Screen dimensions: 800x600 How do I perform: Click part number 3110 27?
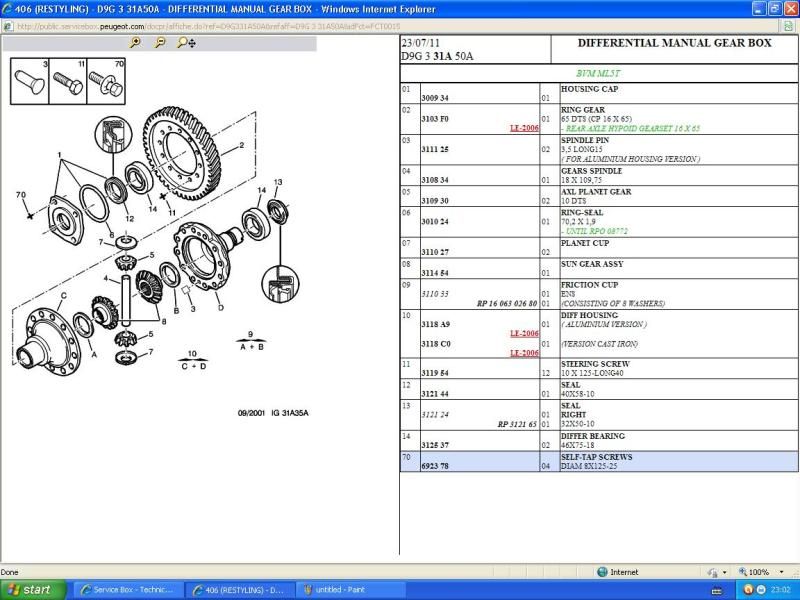click(x=435, y=252)
